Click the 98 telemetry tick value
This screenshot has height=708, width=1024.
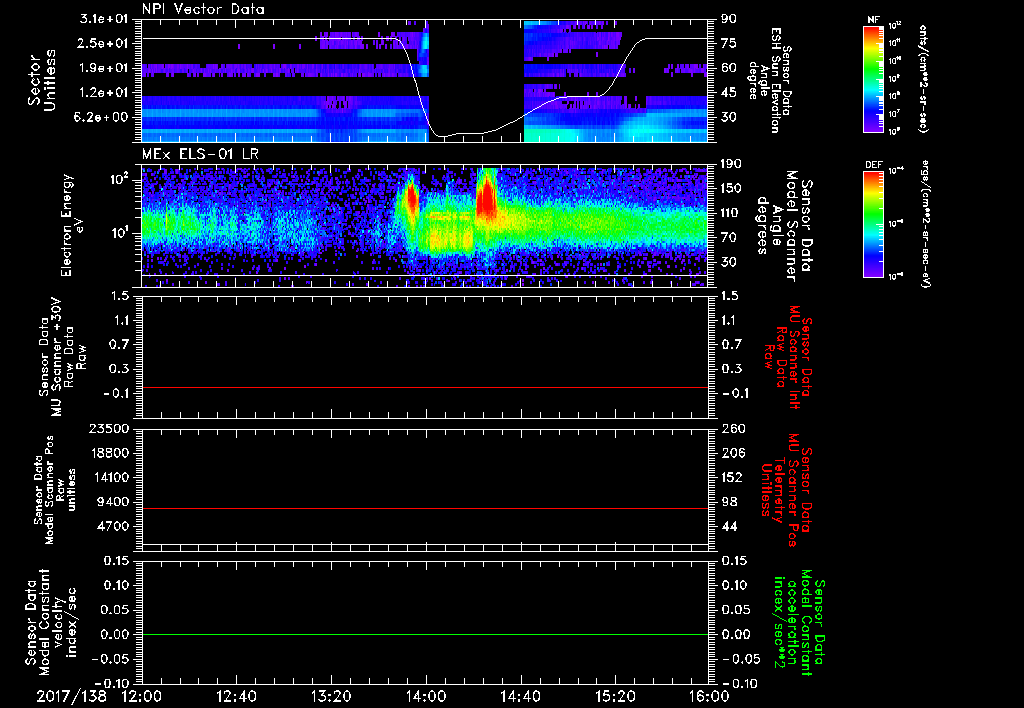point(729,502)
